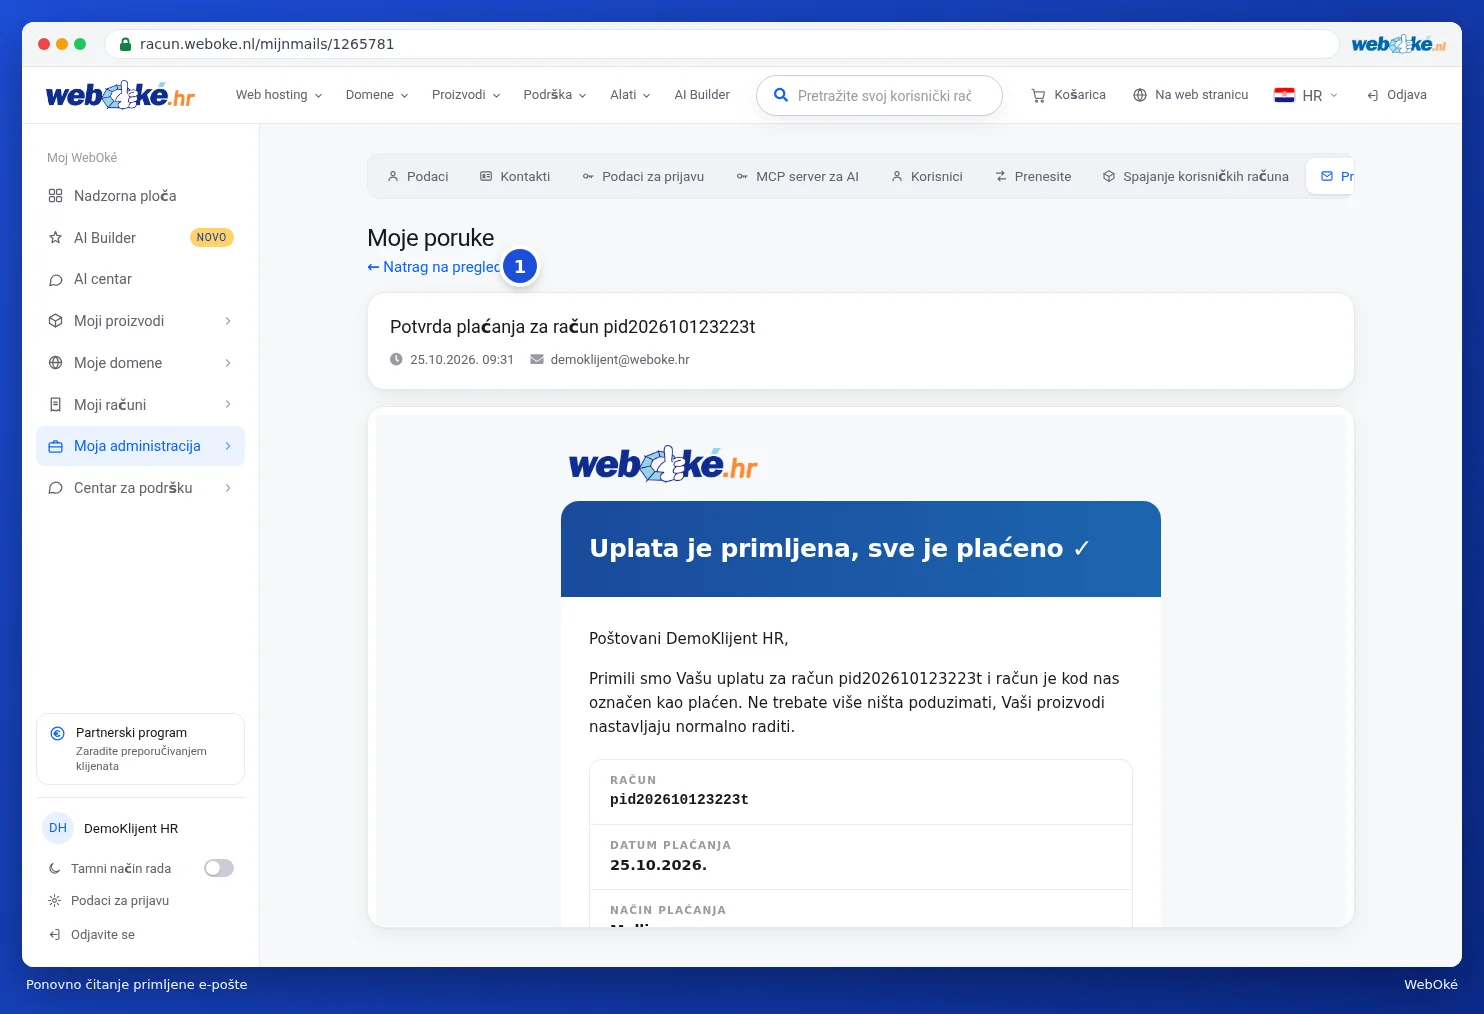Open the Prenesite tab
Viewport: 1484px width, 1014px height.
tap(1033, 177)
